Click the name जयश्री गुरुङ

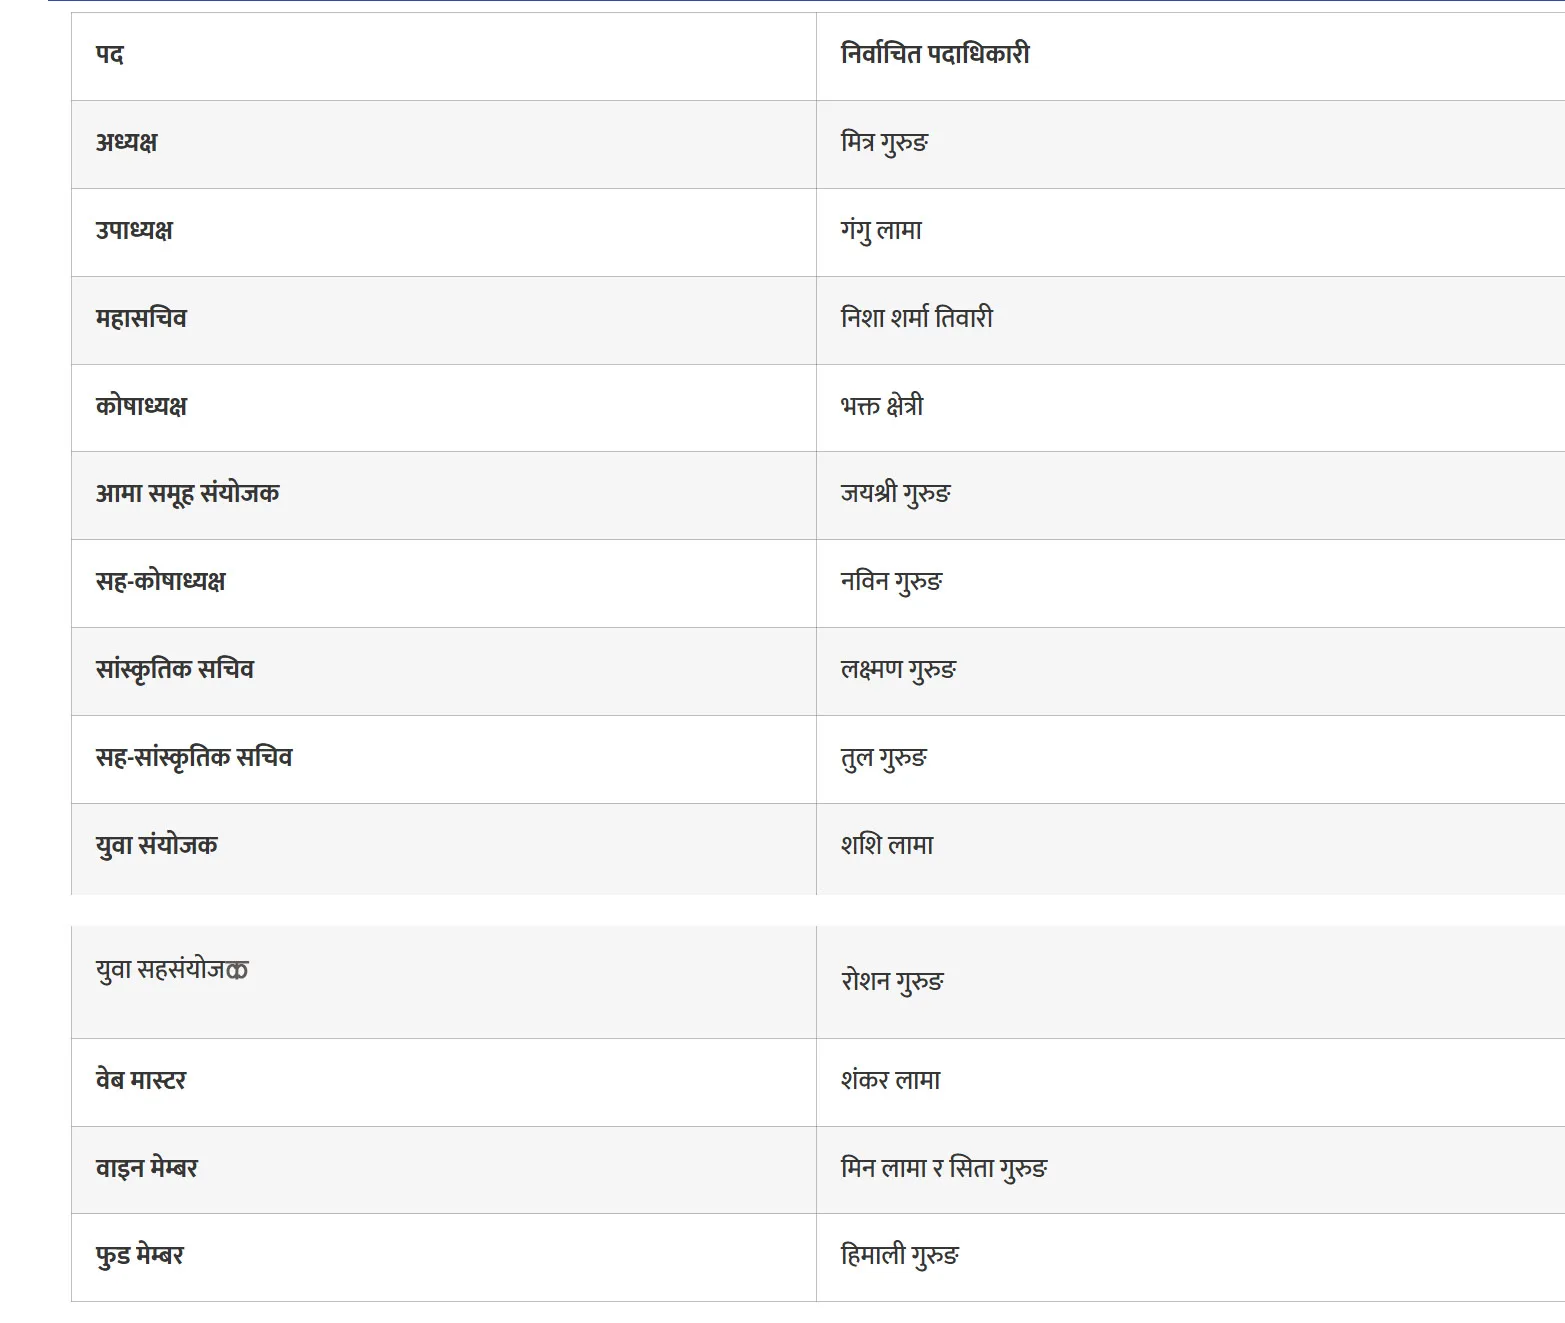point(895,494)
